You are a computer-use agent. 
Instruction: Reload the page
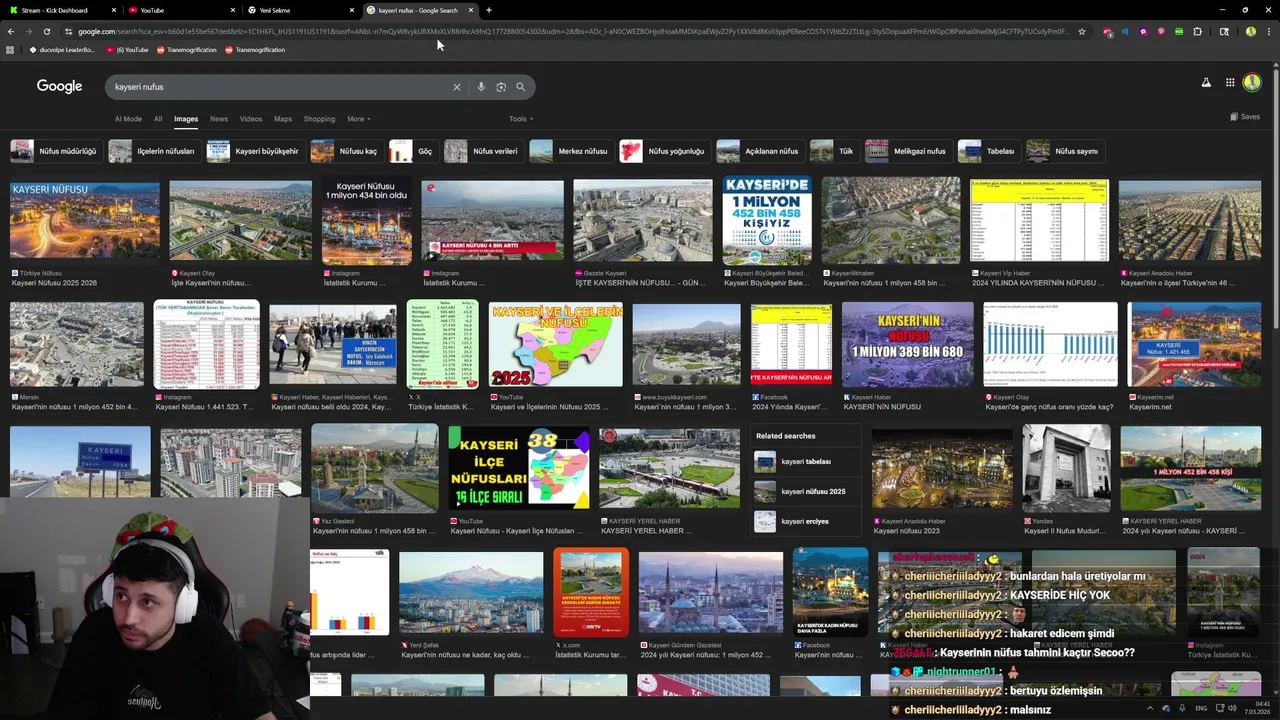click(x=46, y=32)
